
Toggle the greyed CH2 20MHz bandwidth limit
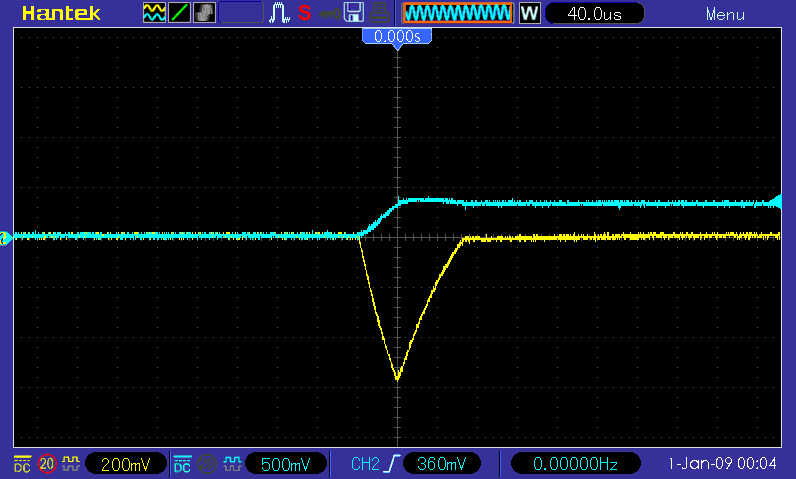click(207, 464)
